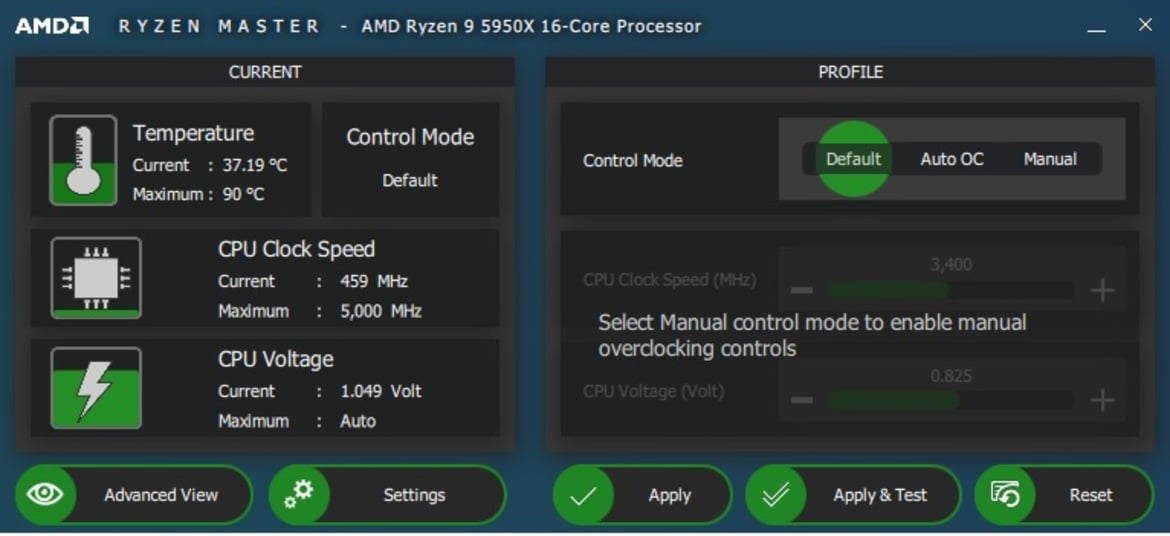Click the CPU chip clock speed icon
Image resolution: width=1170 pixels, height=536 pixels.
click(96, 278)
